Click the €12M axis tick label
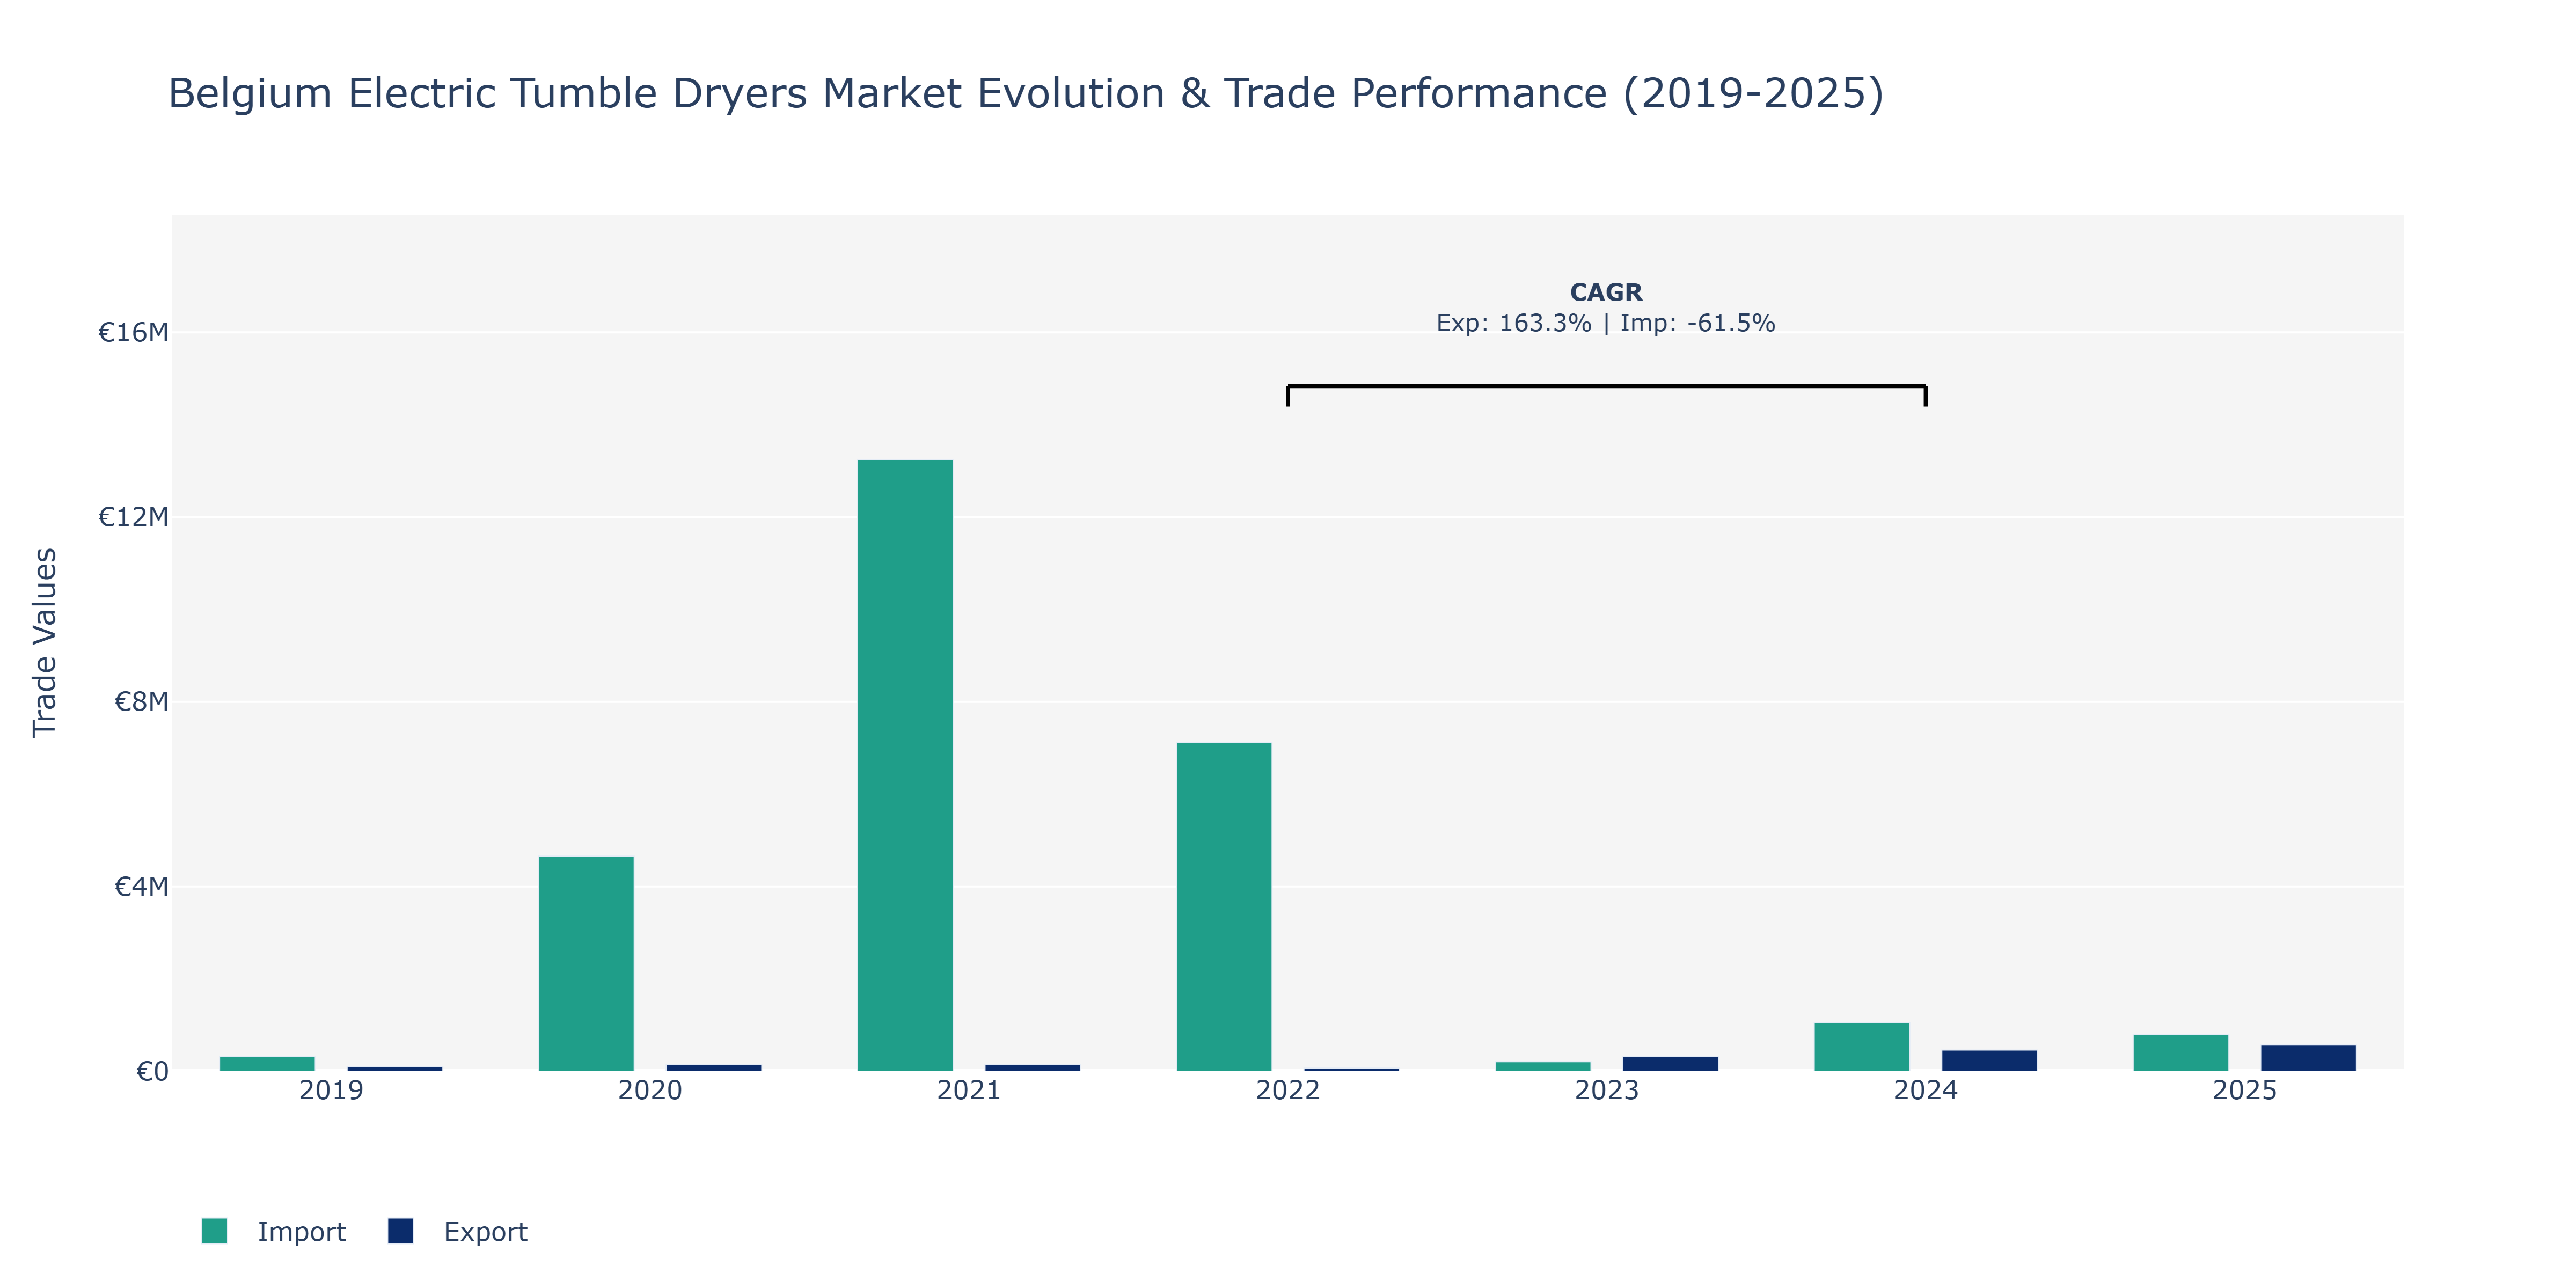 pos(133,517)
